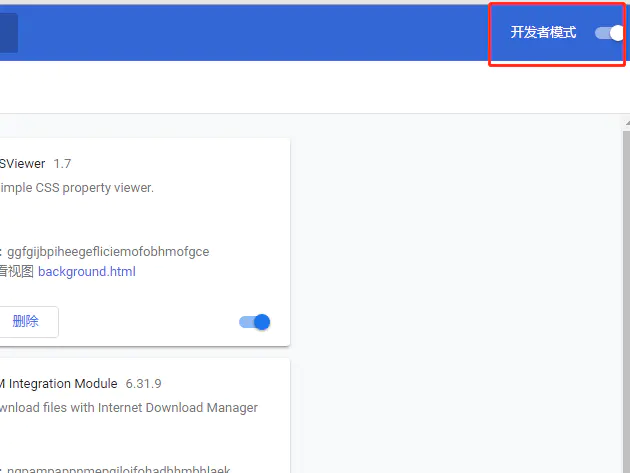Disable the CSSViewer extension toggle

click(255, 322)
